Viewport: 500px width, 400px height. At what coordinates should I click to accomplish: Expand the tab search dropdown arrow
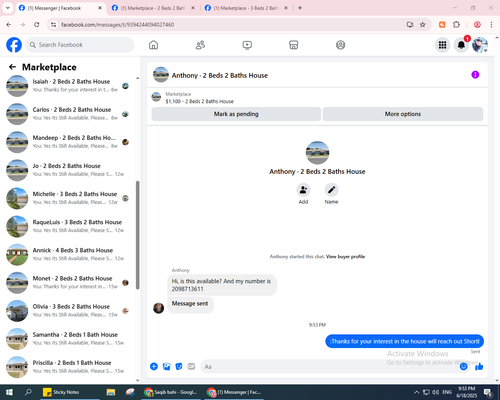tap(7, 8)
